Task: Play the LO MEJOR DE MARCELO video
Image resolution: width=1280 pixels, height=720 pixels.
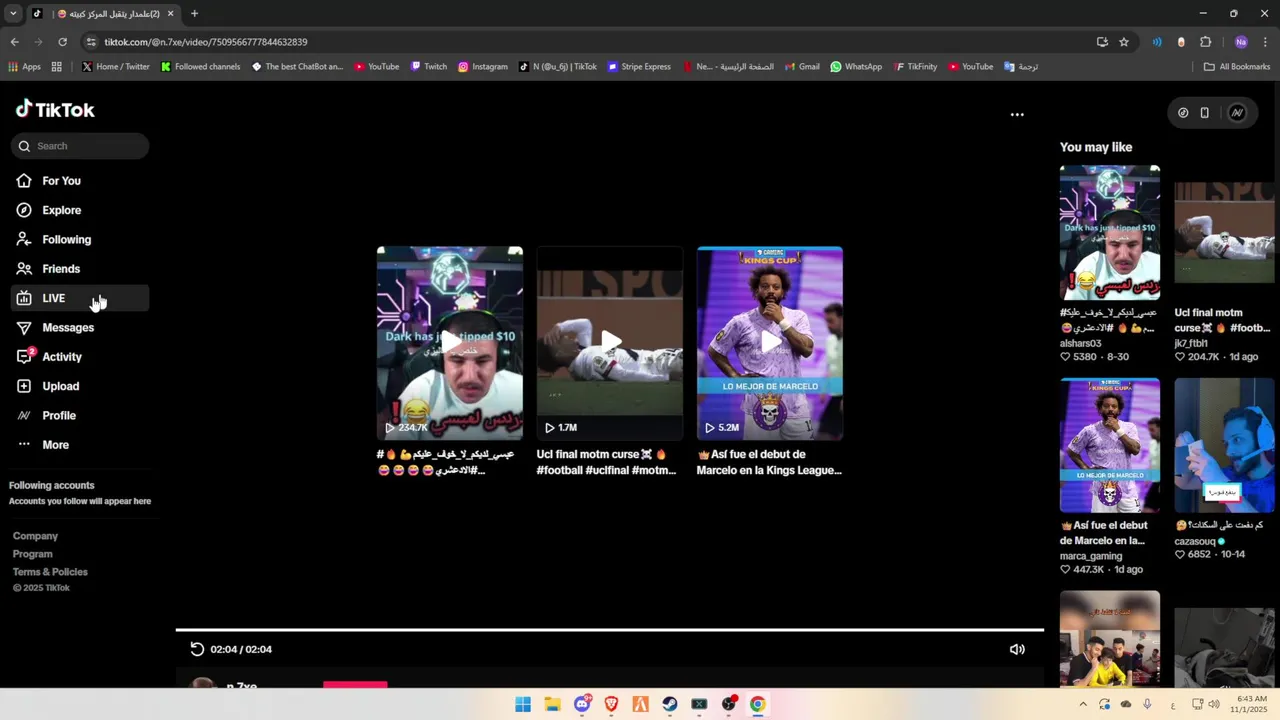Action: click(x=770, y=343)
